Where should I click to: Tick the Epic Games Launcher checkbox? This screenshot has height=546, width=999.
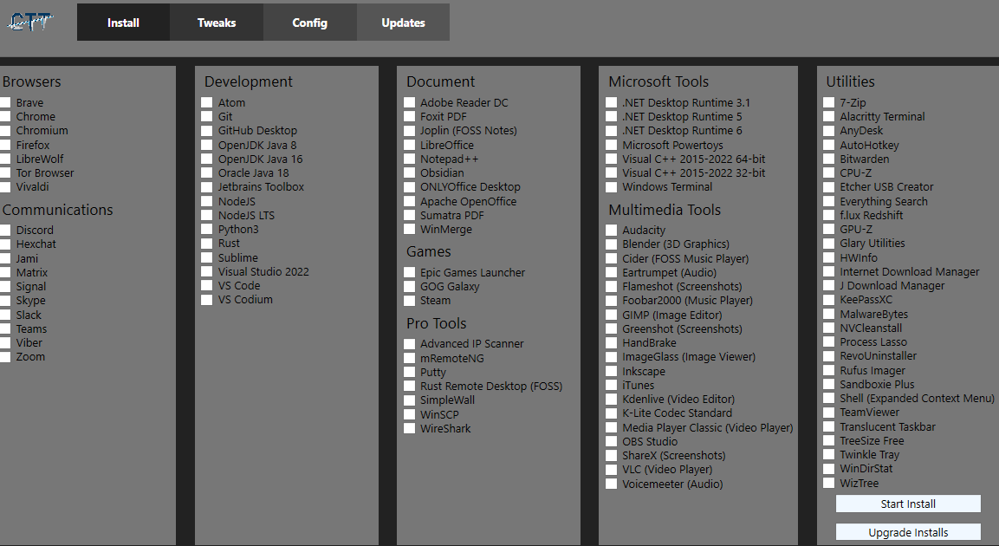tap(410, 272)
